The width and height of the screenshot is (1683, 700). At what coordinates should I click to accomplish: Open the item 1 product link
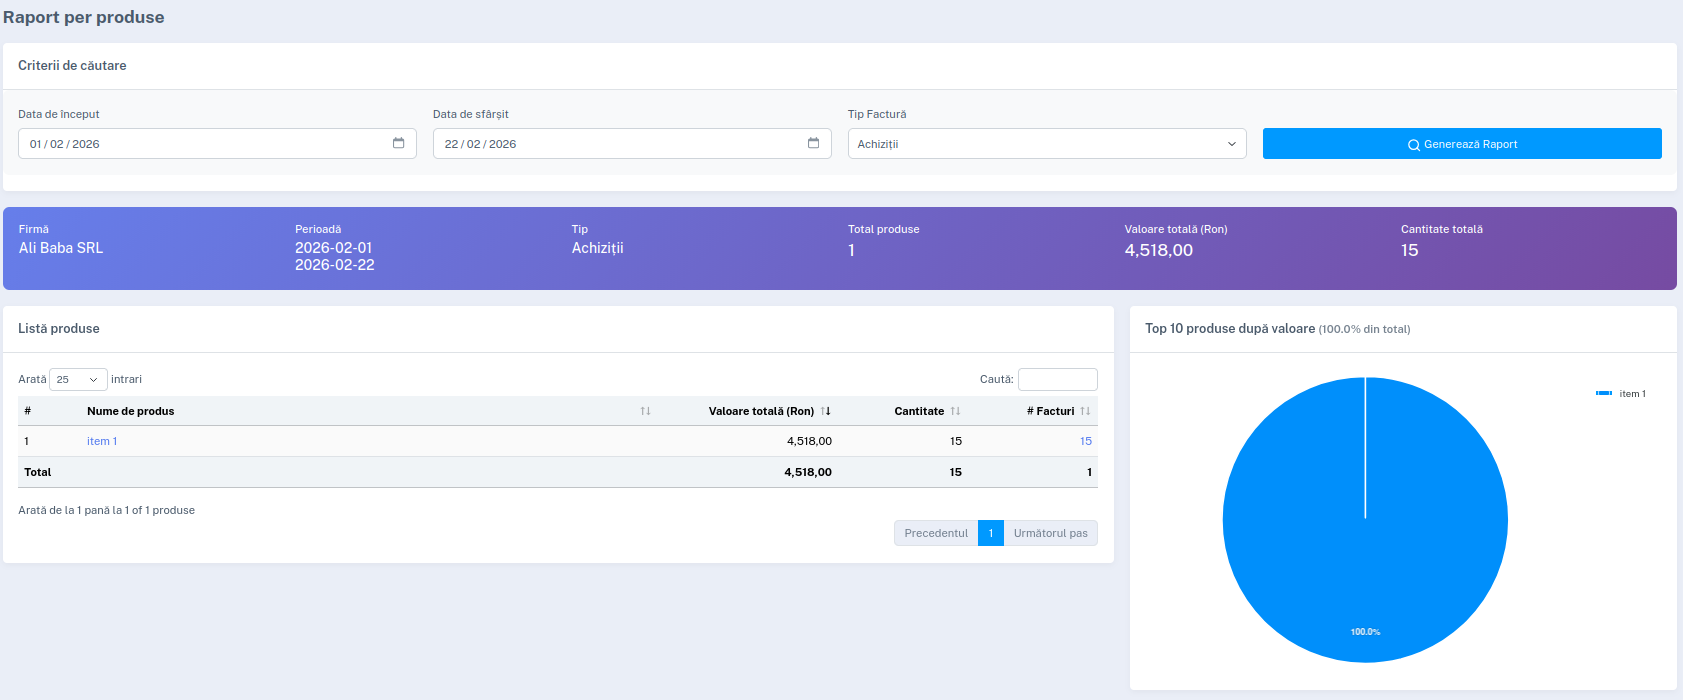[102, 441]
